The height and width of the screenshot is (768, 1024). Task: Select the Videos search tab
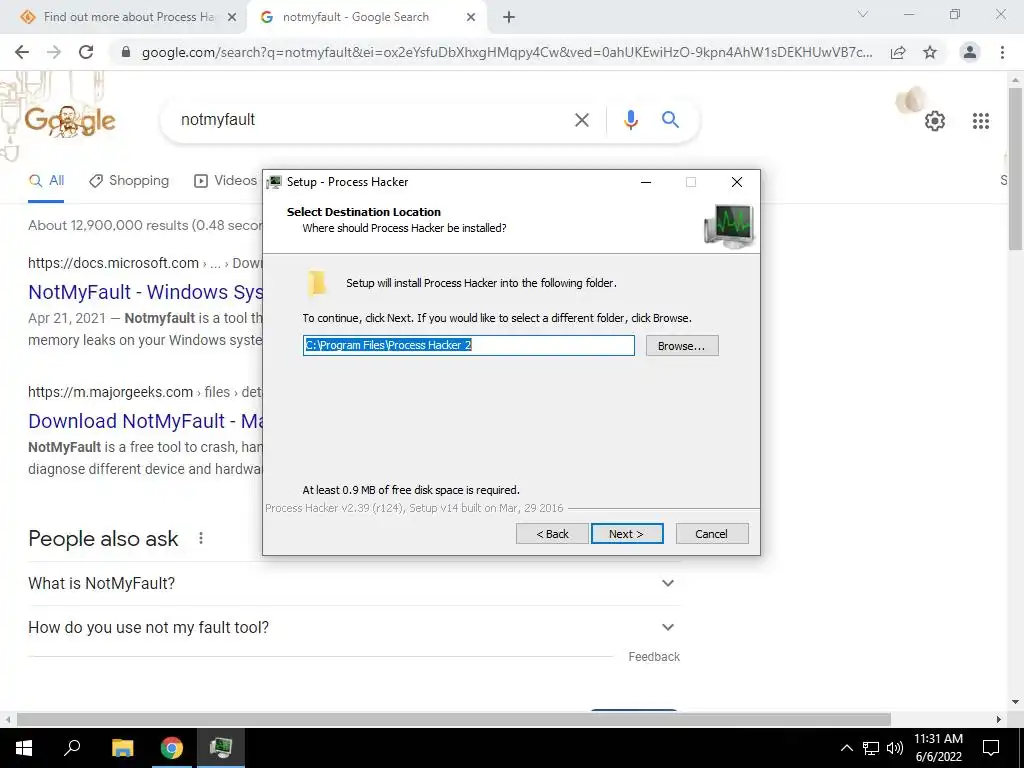click(x=226, y=181)
